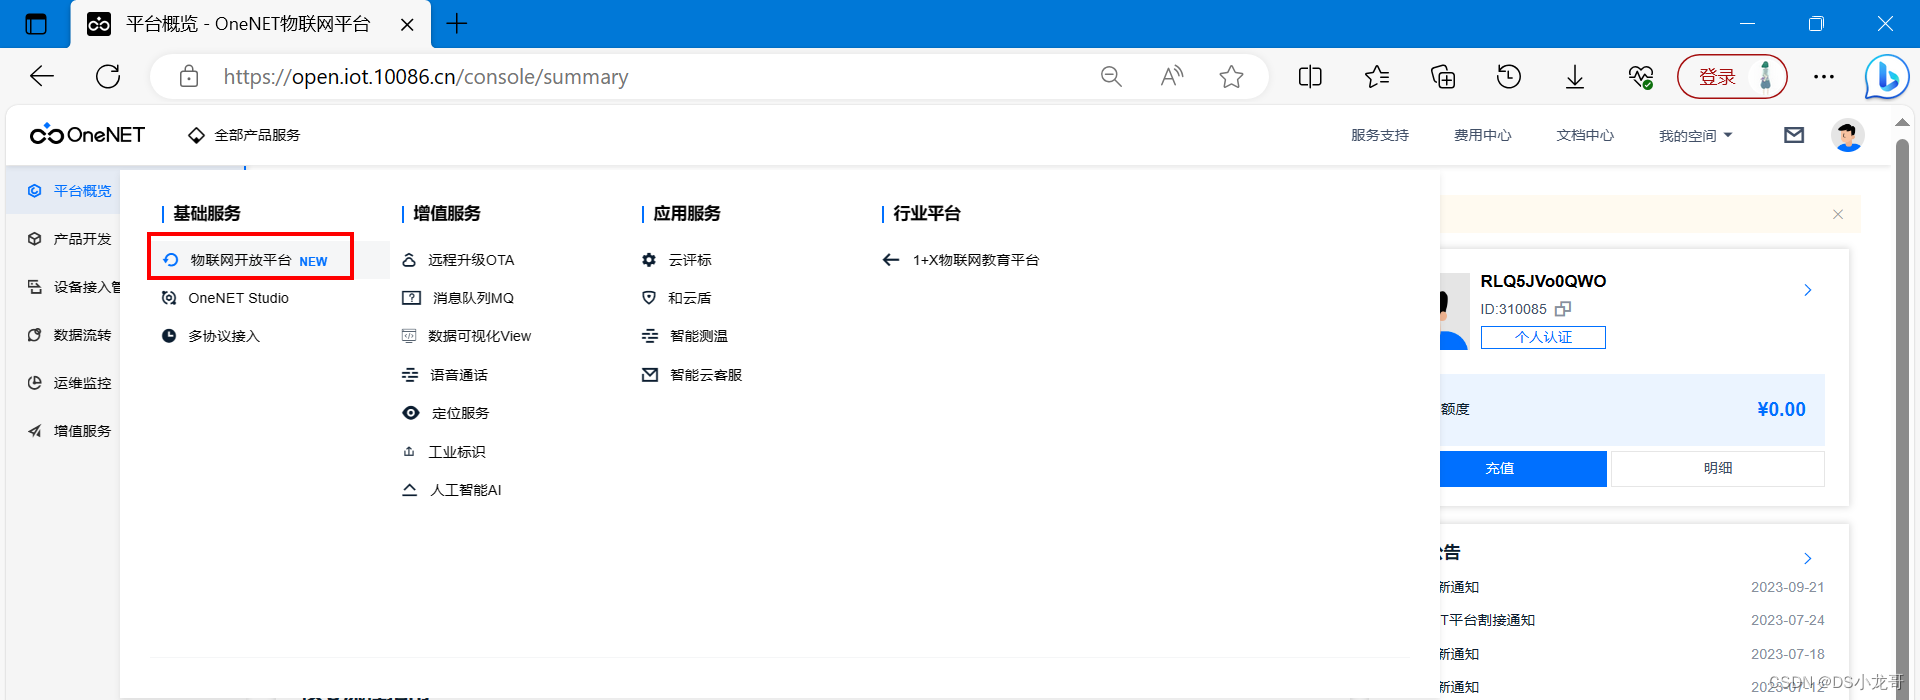Viewport: 1920px width, 700px height.
Task: Open tab actions menu icon
Action: click(x=36, y=24)
